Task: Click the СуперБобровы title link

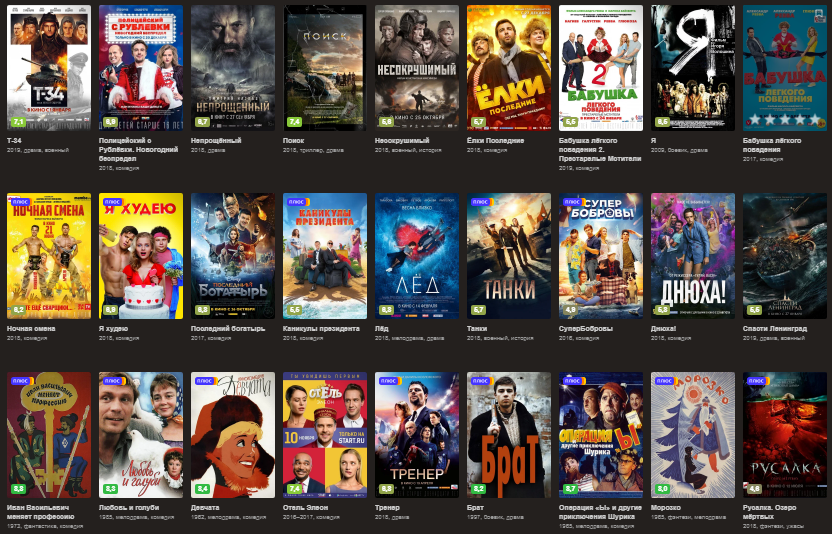Action: click(x=585, y=329)
